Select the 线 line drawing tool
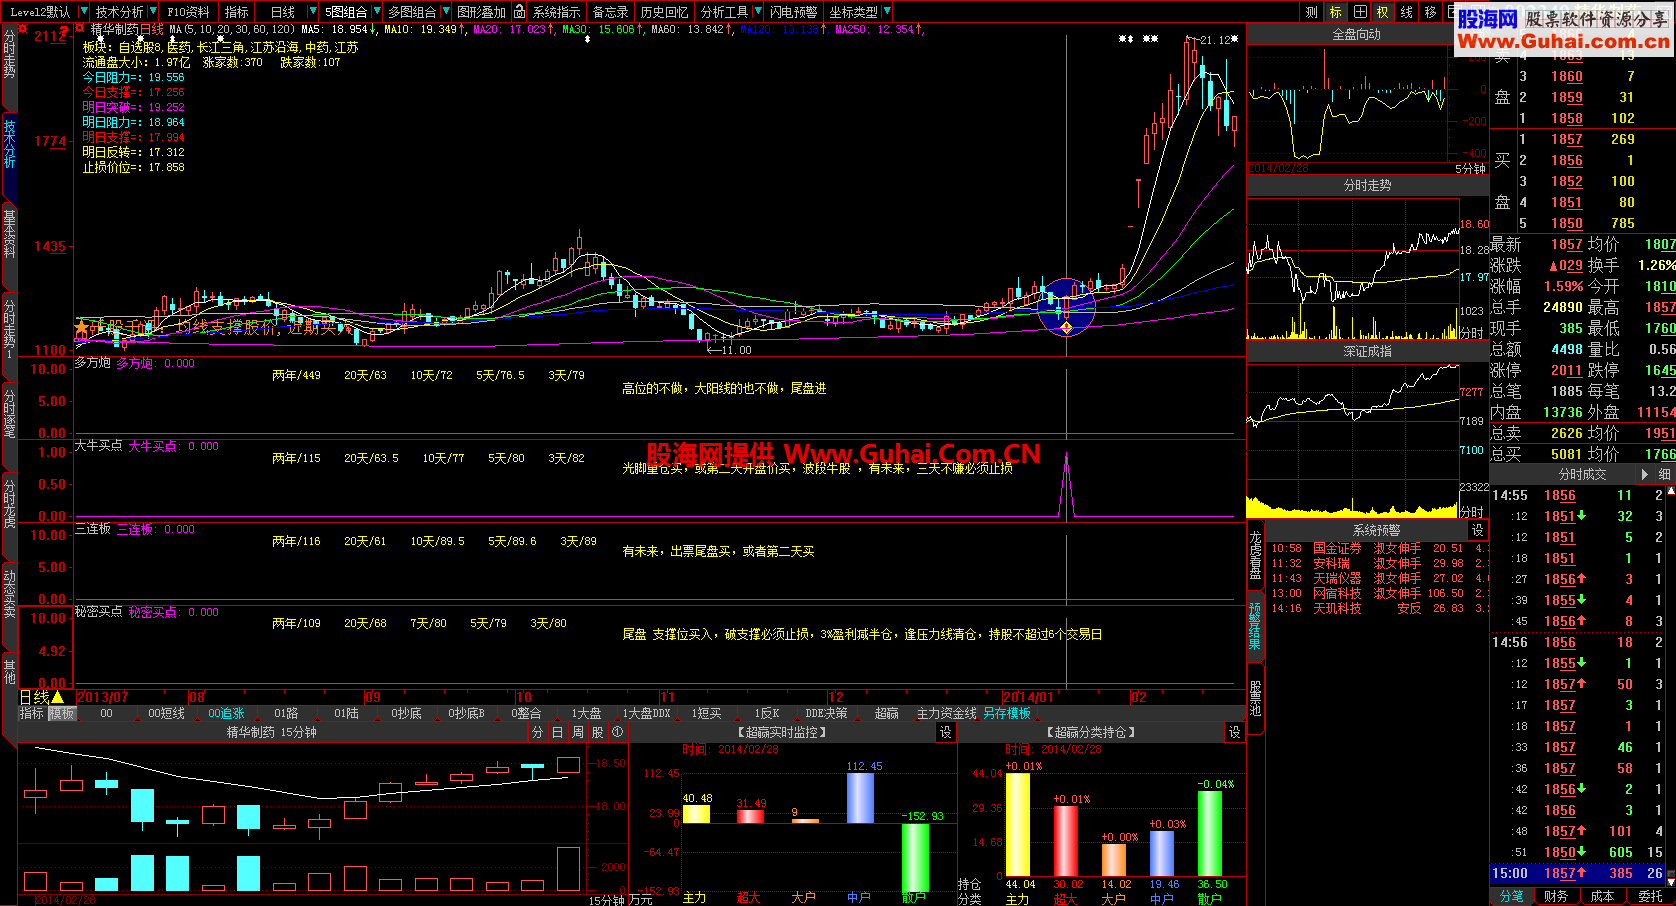Screen dimensions: 1676x906 [1406, 12]
